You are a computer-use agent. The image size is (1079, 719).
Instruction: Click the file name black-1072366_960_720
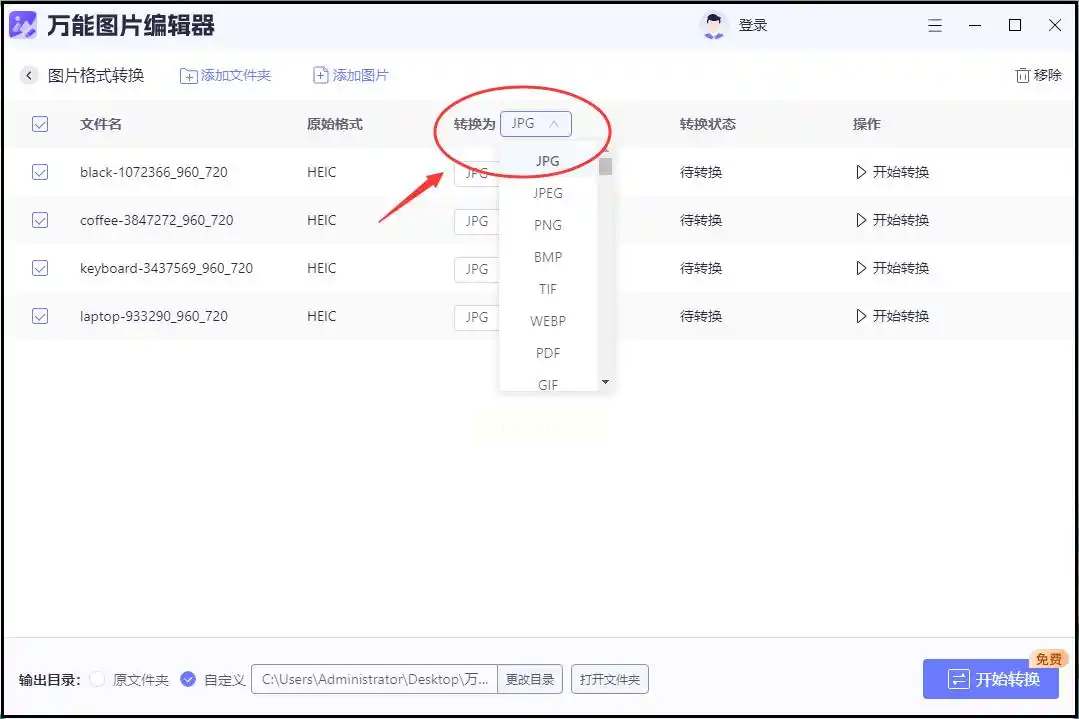[x=153, y=172]
